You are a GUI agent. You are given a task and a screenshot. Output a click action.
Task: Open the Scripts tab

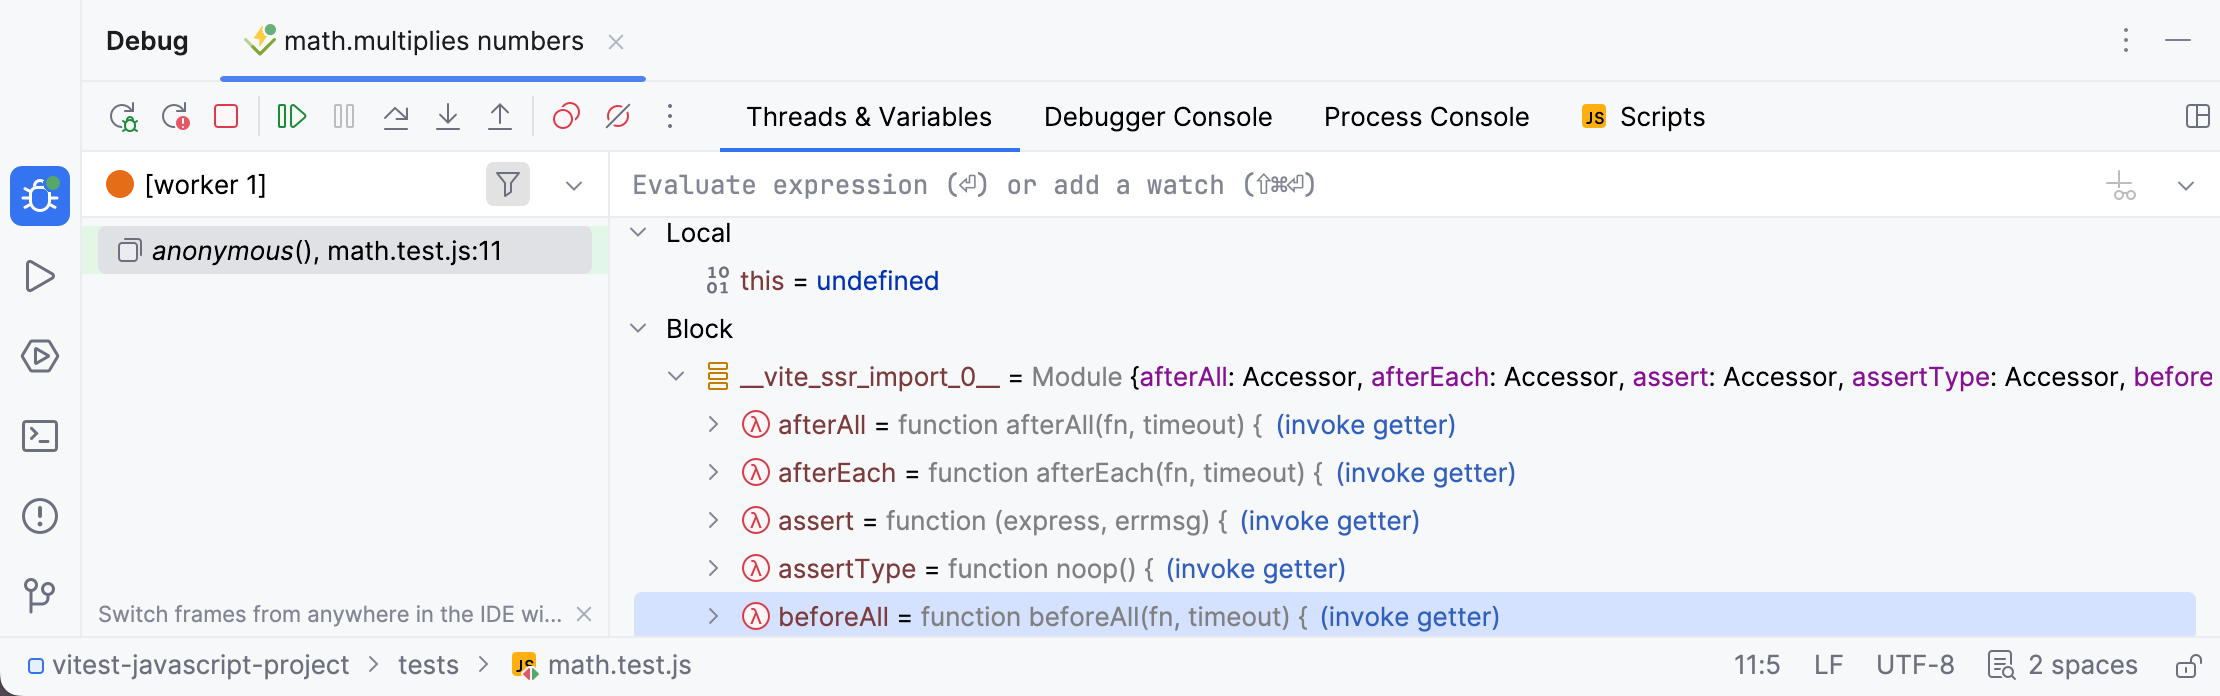point(1662,116)
